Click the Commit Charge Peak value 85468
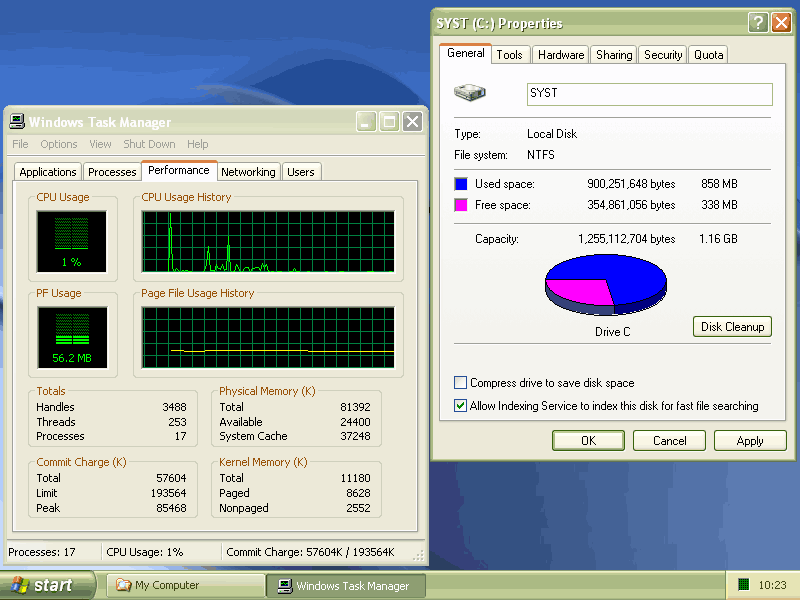 pos(171,508)
